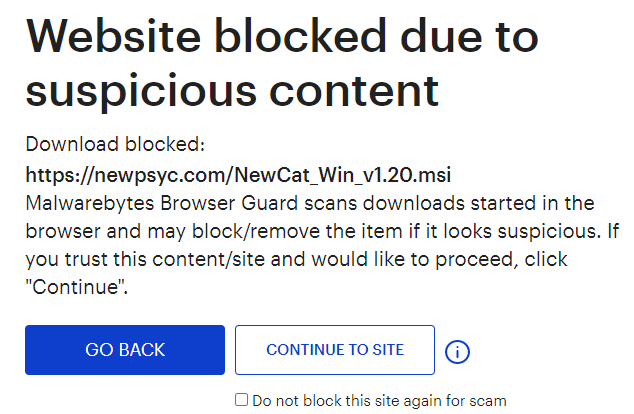Viewport: 634px width, 414px height.
Task: Open the circled info icon
Action: point(457,352)
